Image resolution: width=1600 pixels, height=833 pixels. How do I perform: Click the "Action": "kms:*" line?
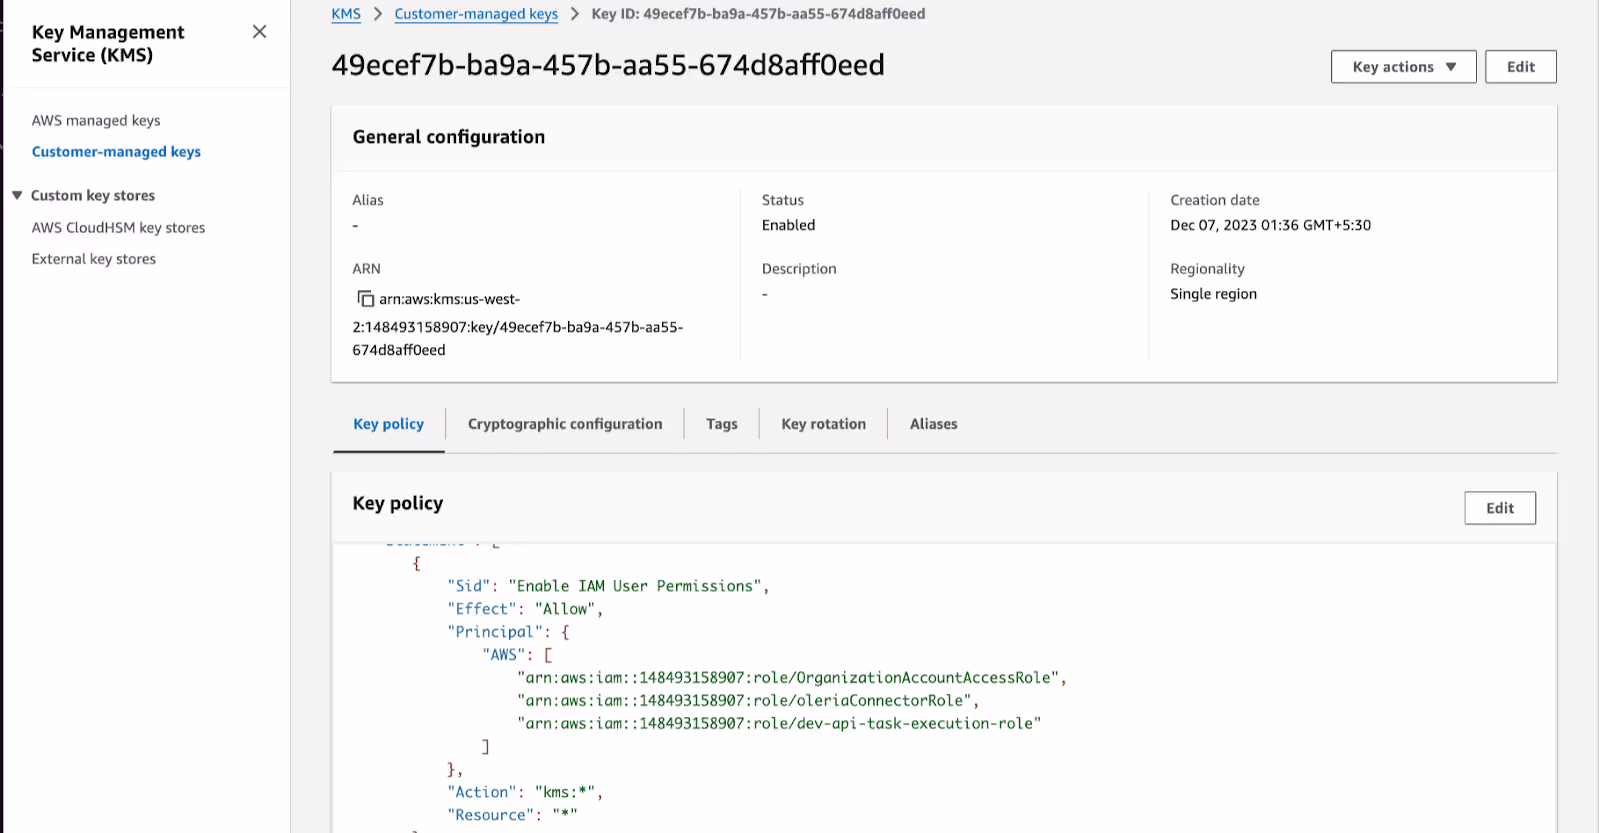point(524,792)
